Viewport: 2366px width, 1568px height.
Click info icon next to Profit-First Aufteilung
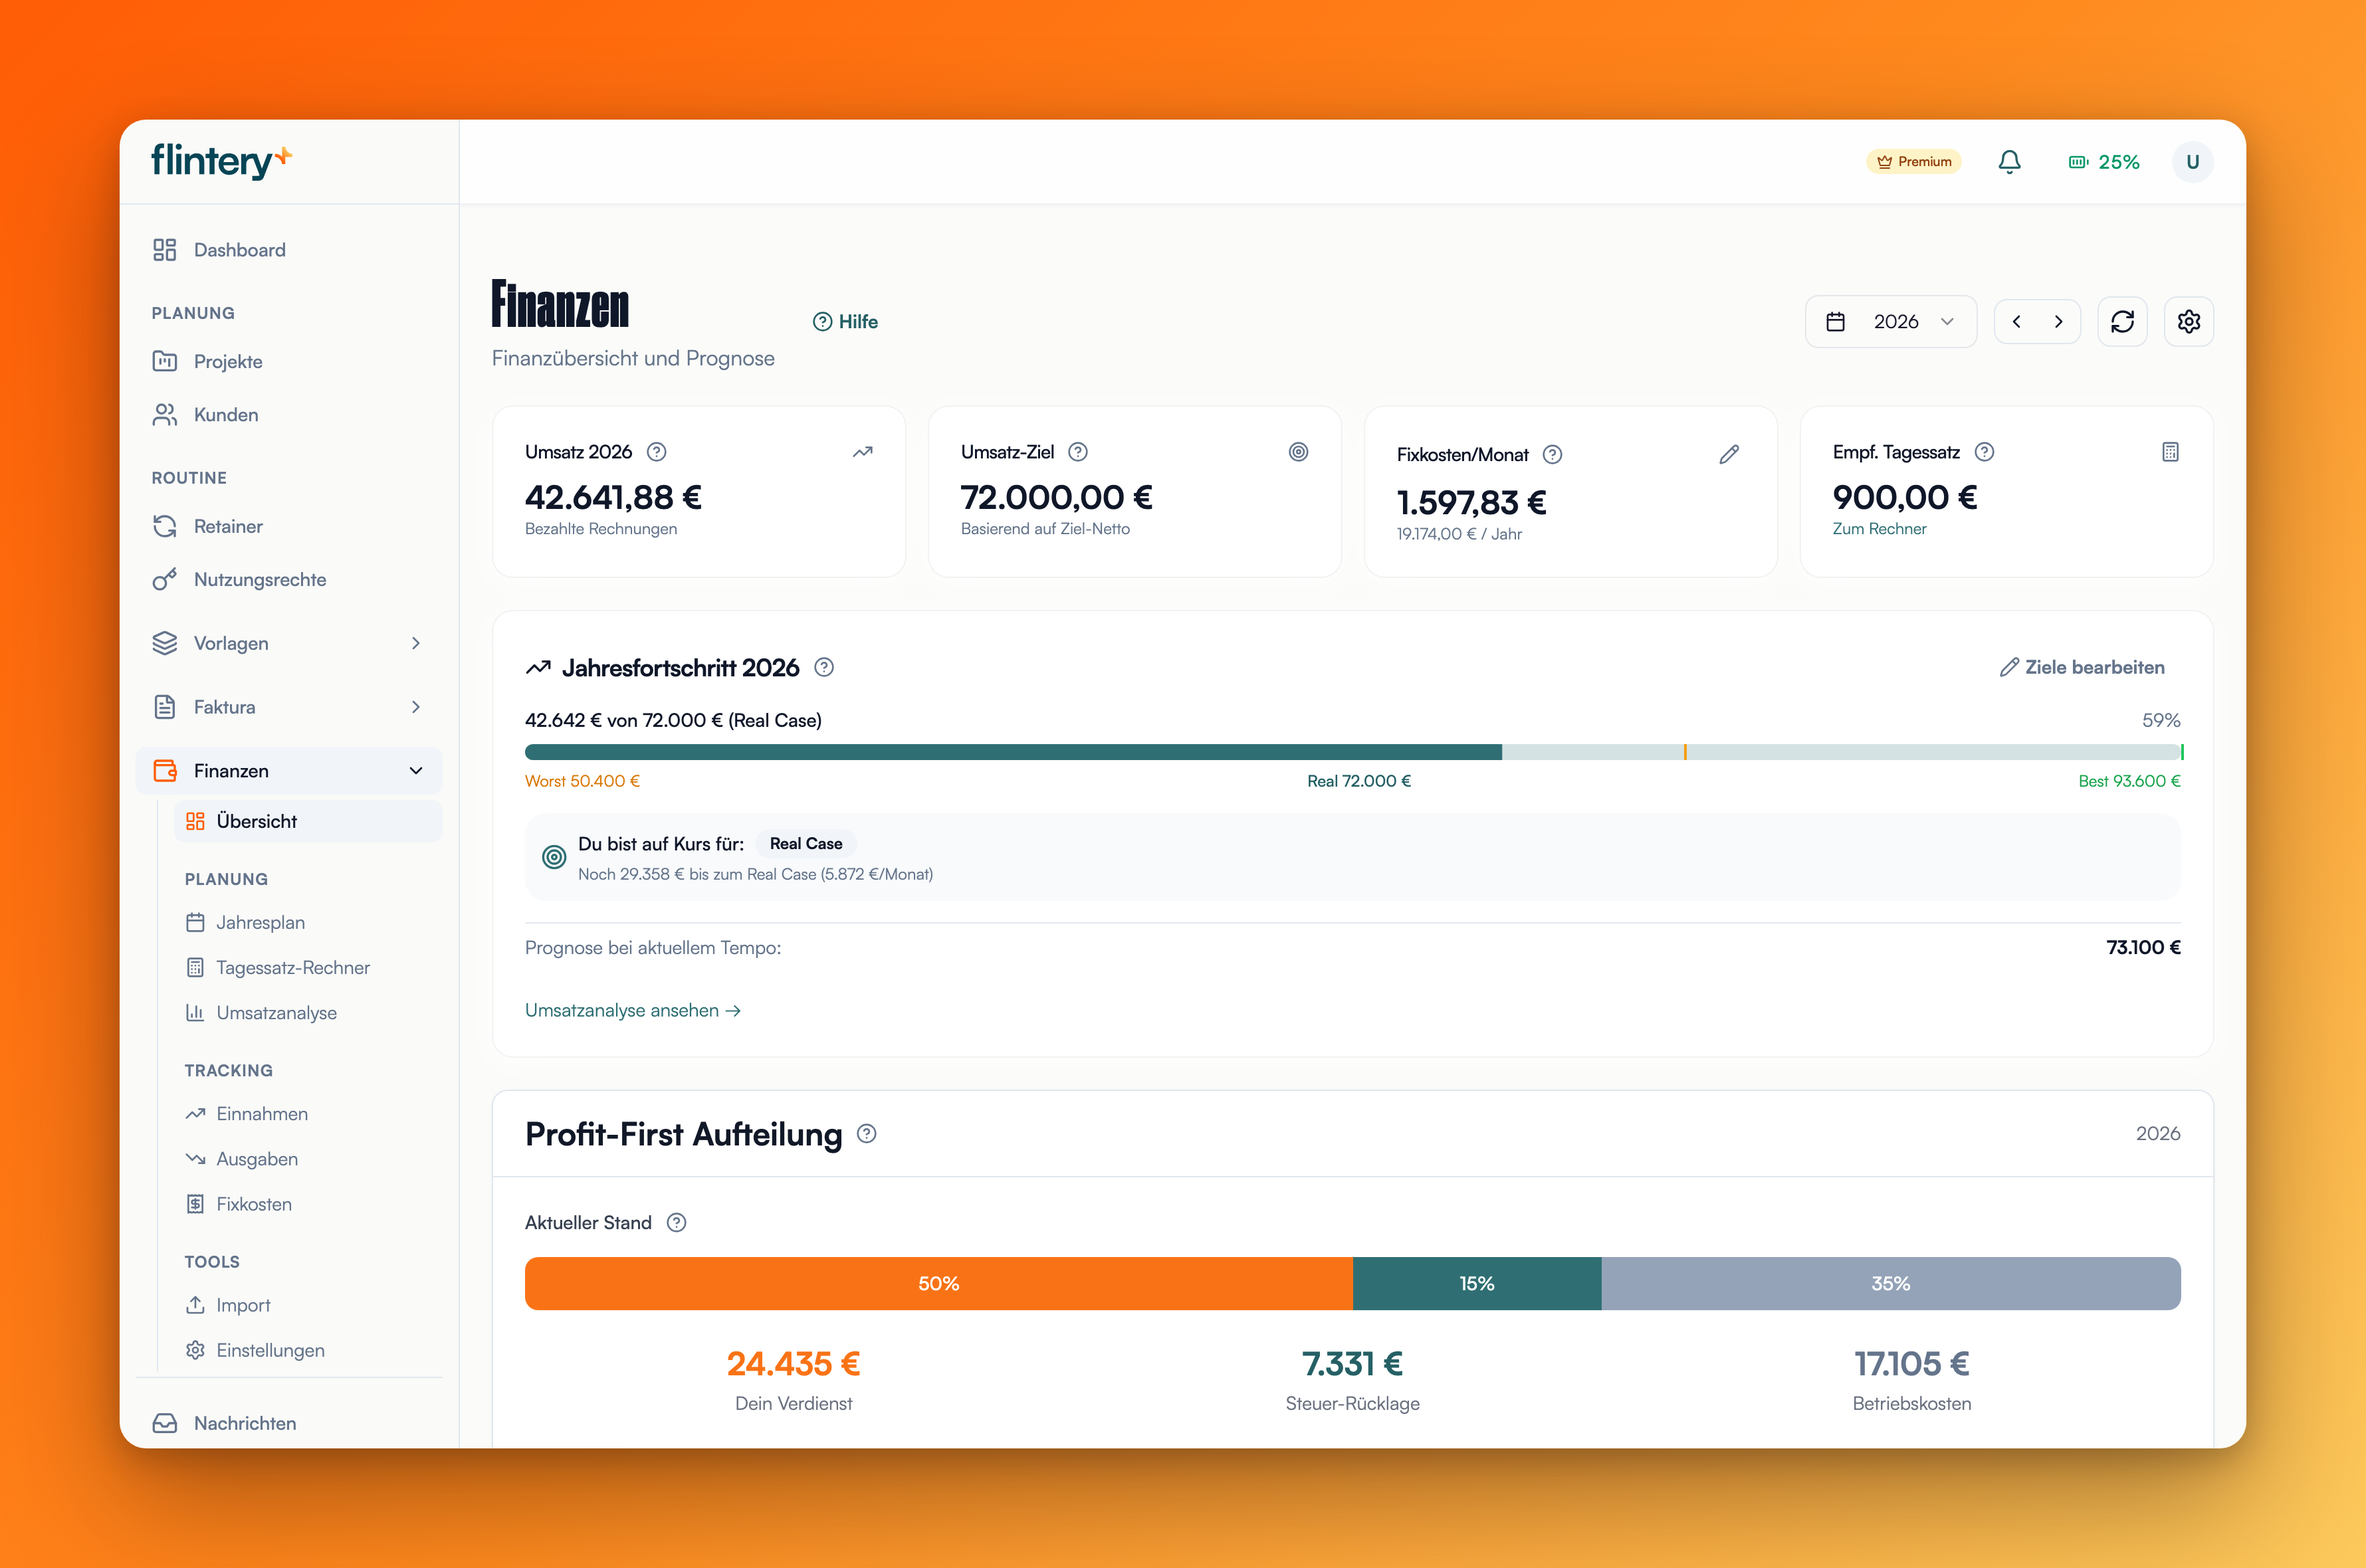click(x=867, y=1134)
